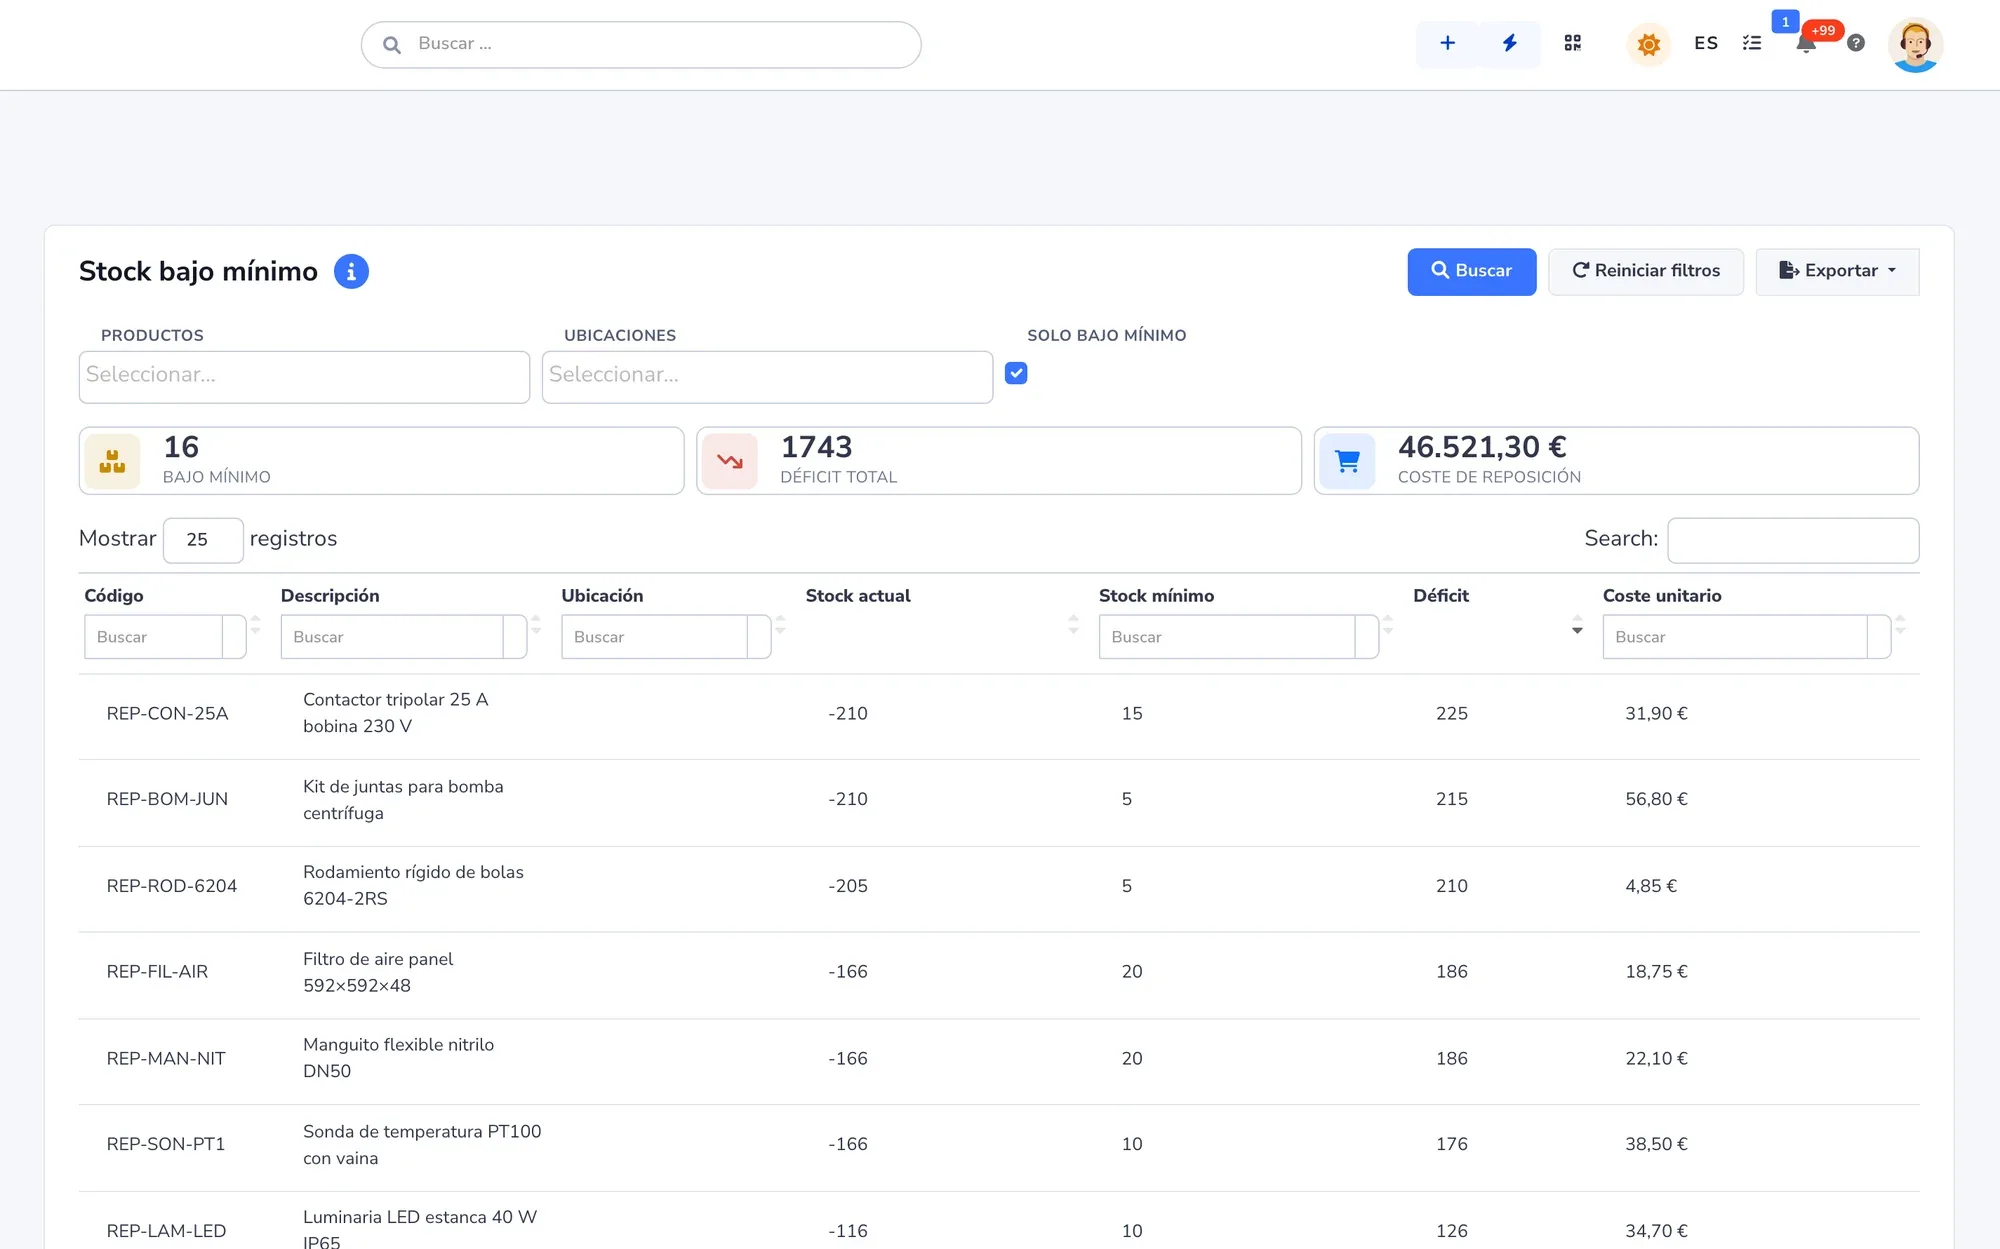Switch the ES language selector
Screen dimensions: 2000x1249
1706,43
